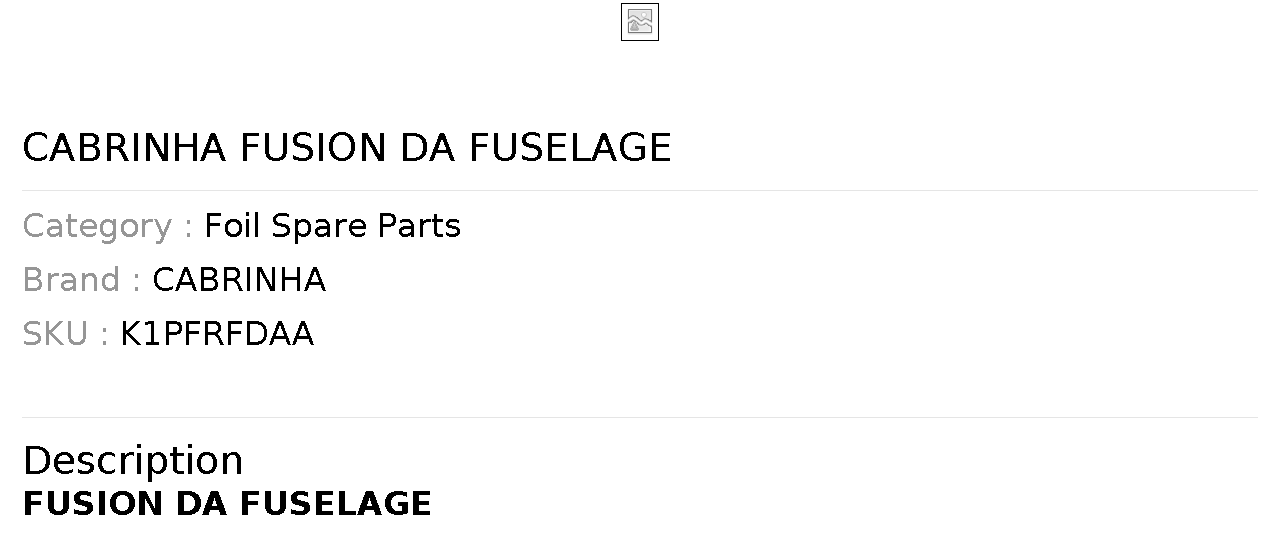Click "FUSELAGE" in the top product title

[570, 148]
